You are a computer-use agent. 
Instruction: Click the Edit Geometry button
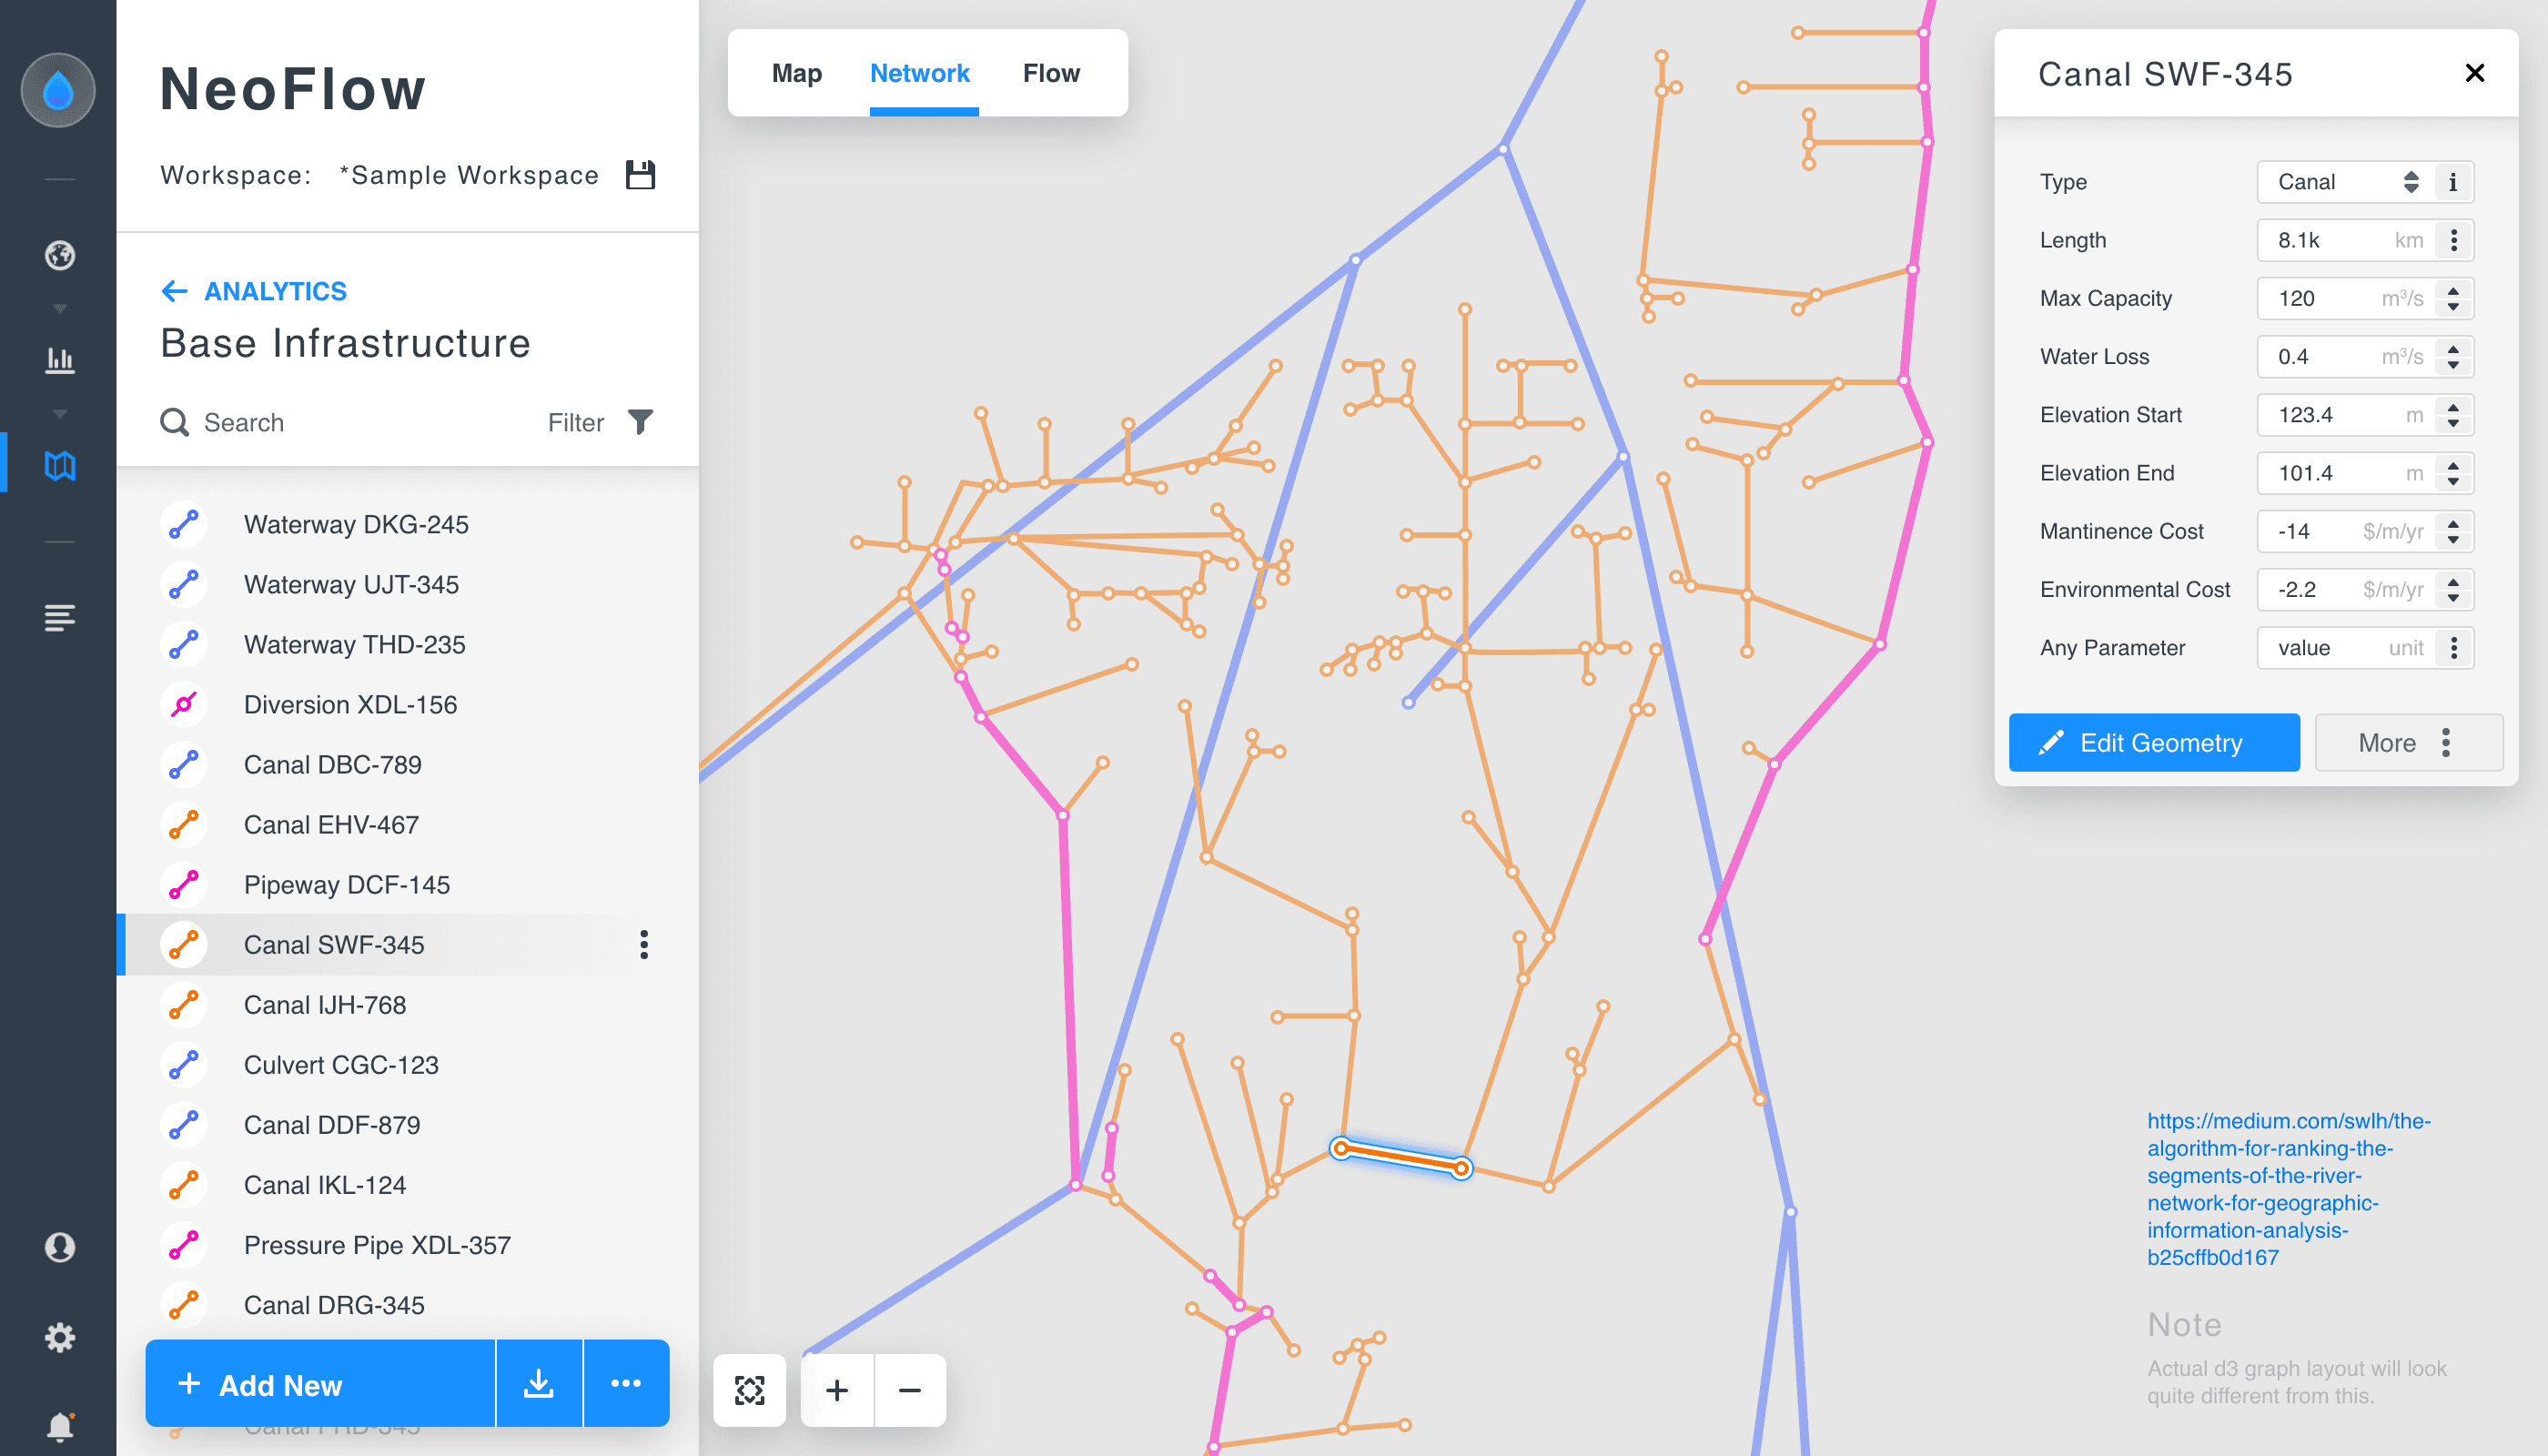click(x=2154, y=742)
